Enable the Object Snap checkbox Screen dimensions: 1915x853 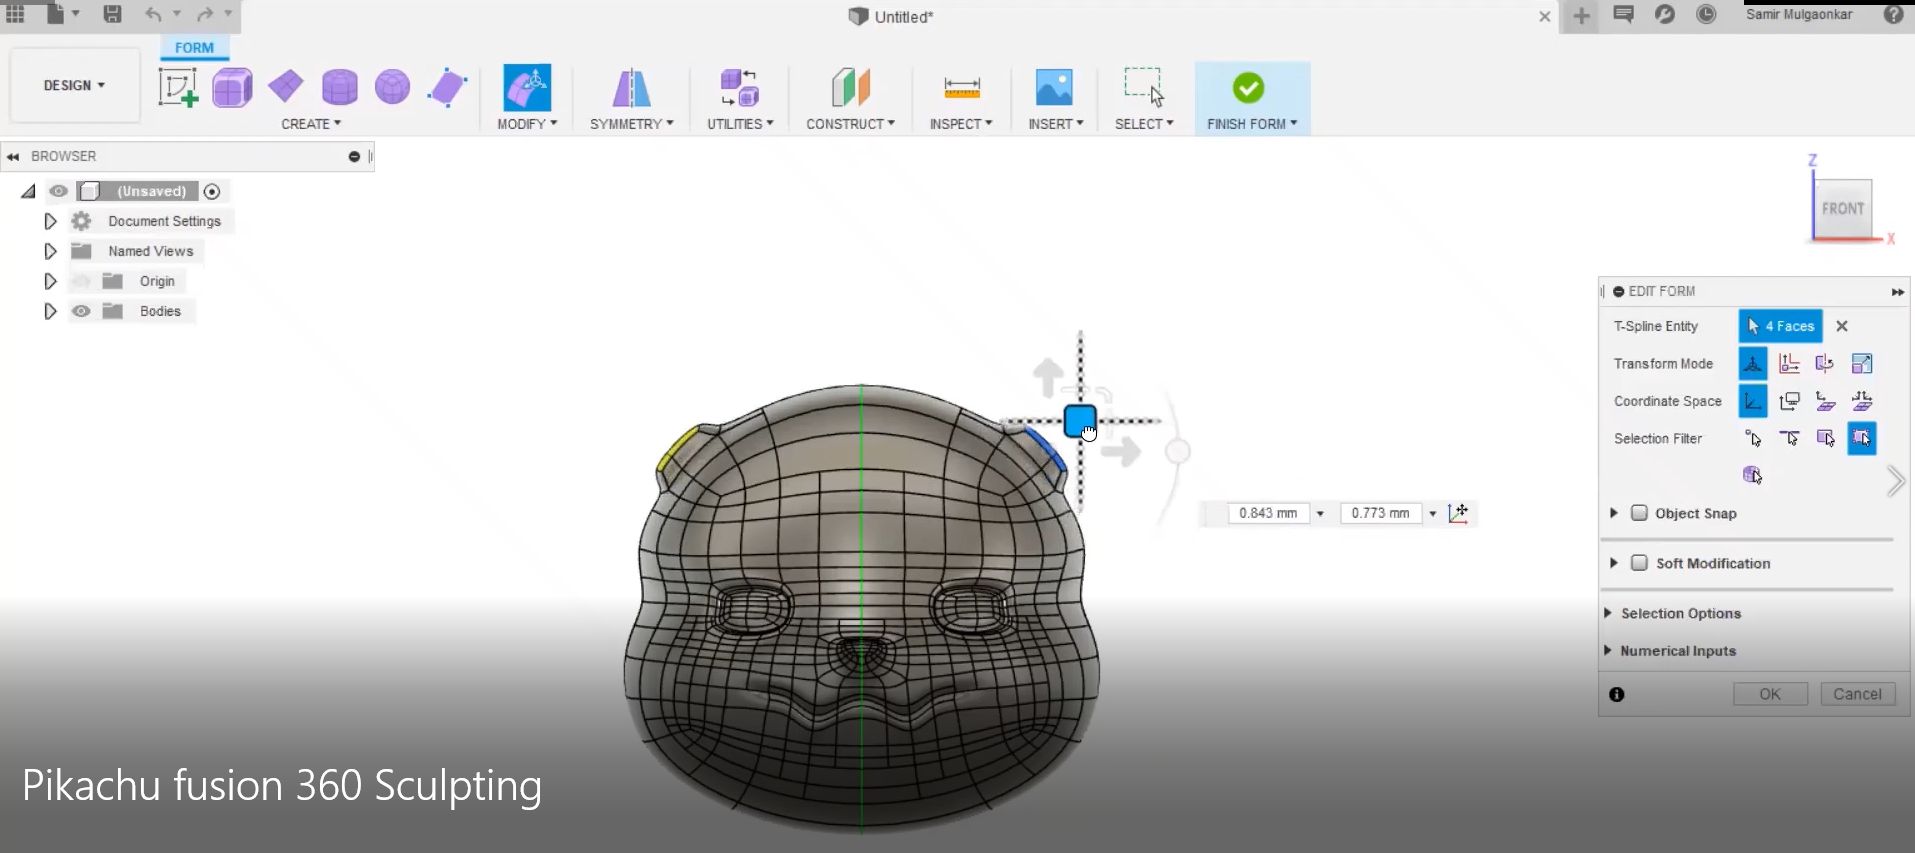point(1639,513)
